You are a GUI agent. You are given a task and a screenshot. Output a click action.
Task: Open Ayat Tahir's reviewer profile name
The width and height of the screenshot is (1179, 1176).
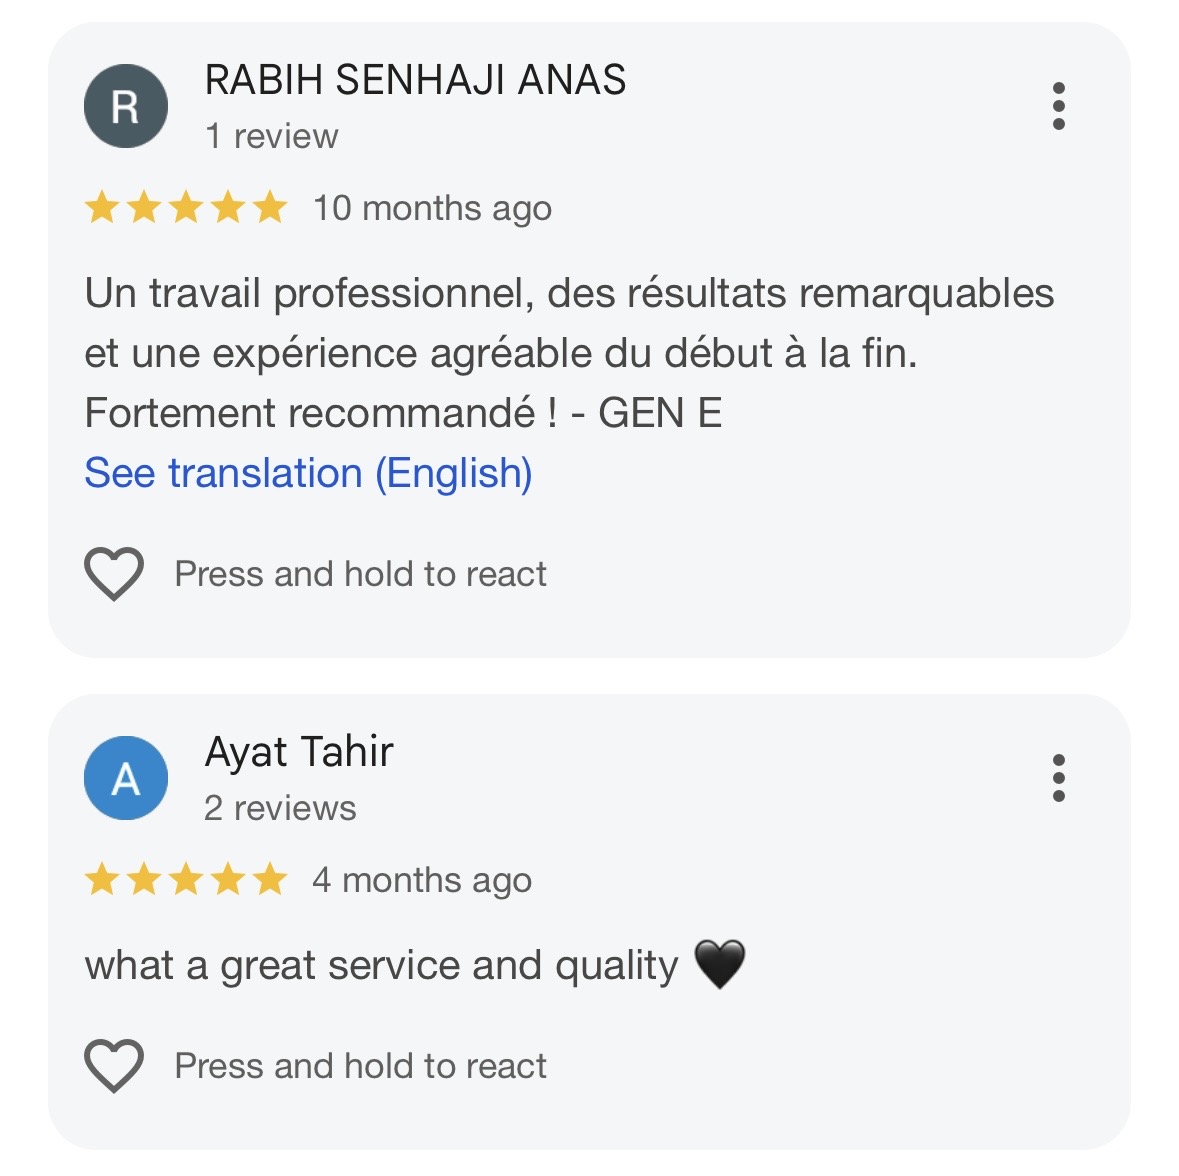point(299,752)
